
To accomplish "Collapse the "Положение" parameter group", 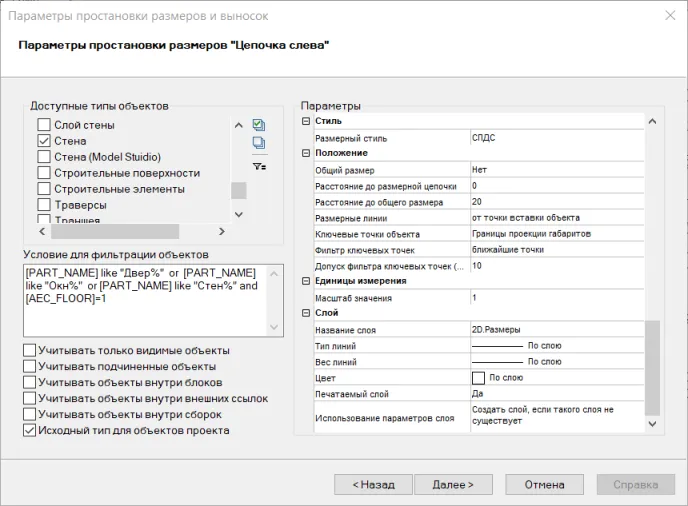I will [306, 153].
